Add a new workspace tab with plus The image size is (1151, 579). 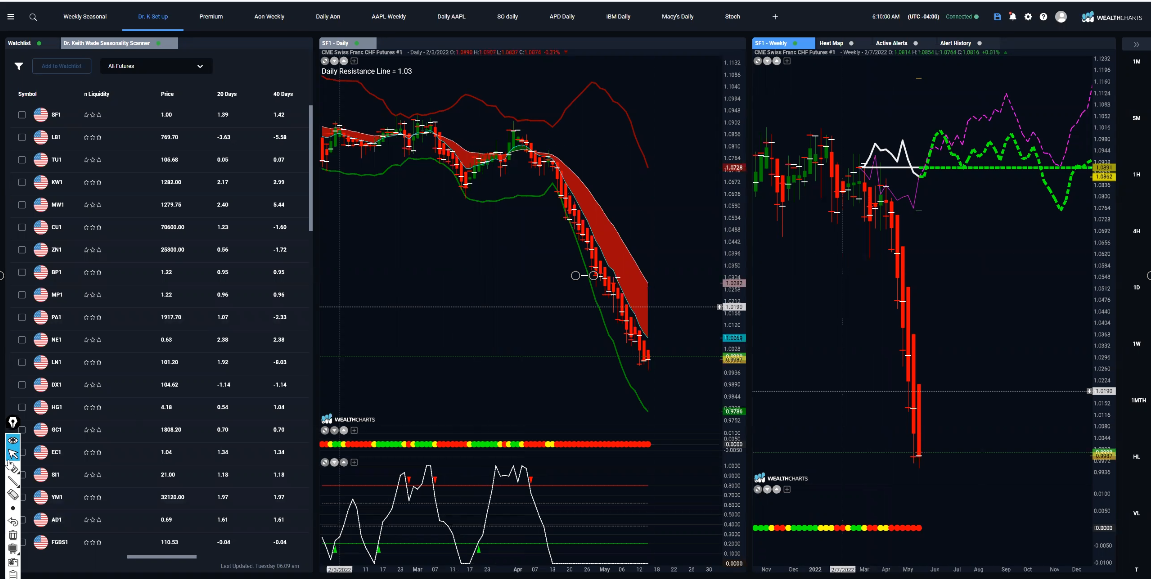click(775, 16)
